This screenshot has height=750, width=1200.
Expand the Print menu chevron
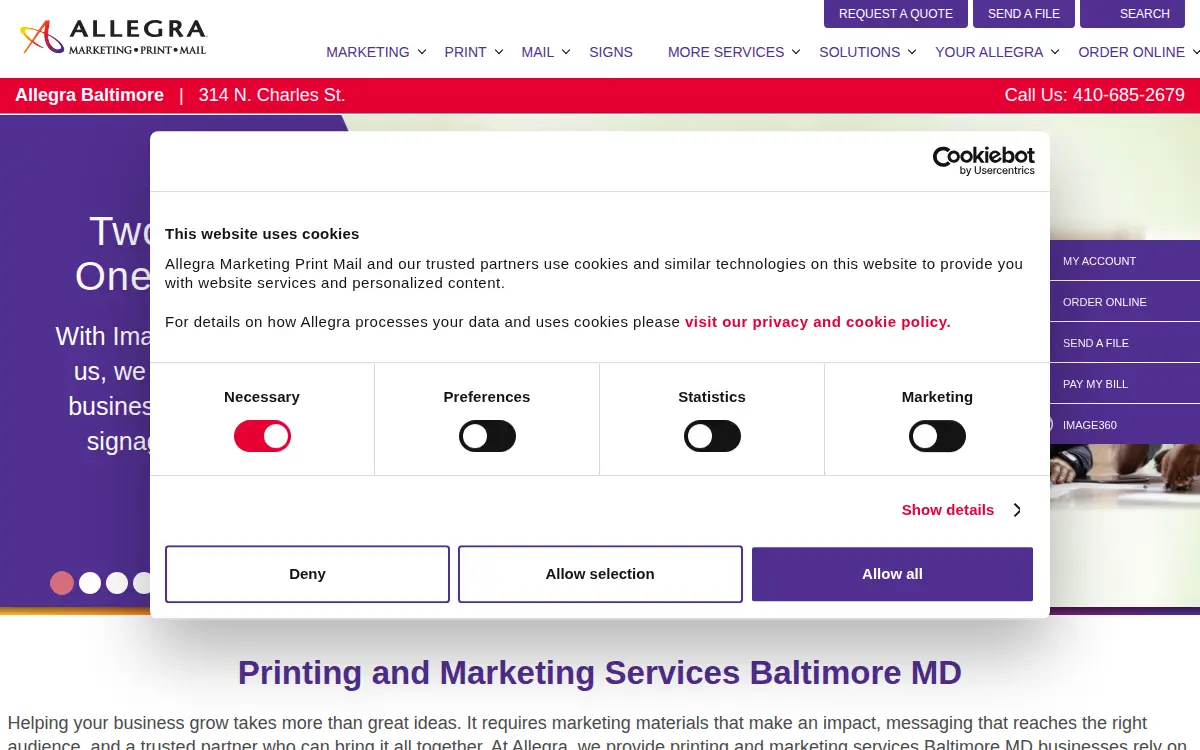click(x=499, y=52)
